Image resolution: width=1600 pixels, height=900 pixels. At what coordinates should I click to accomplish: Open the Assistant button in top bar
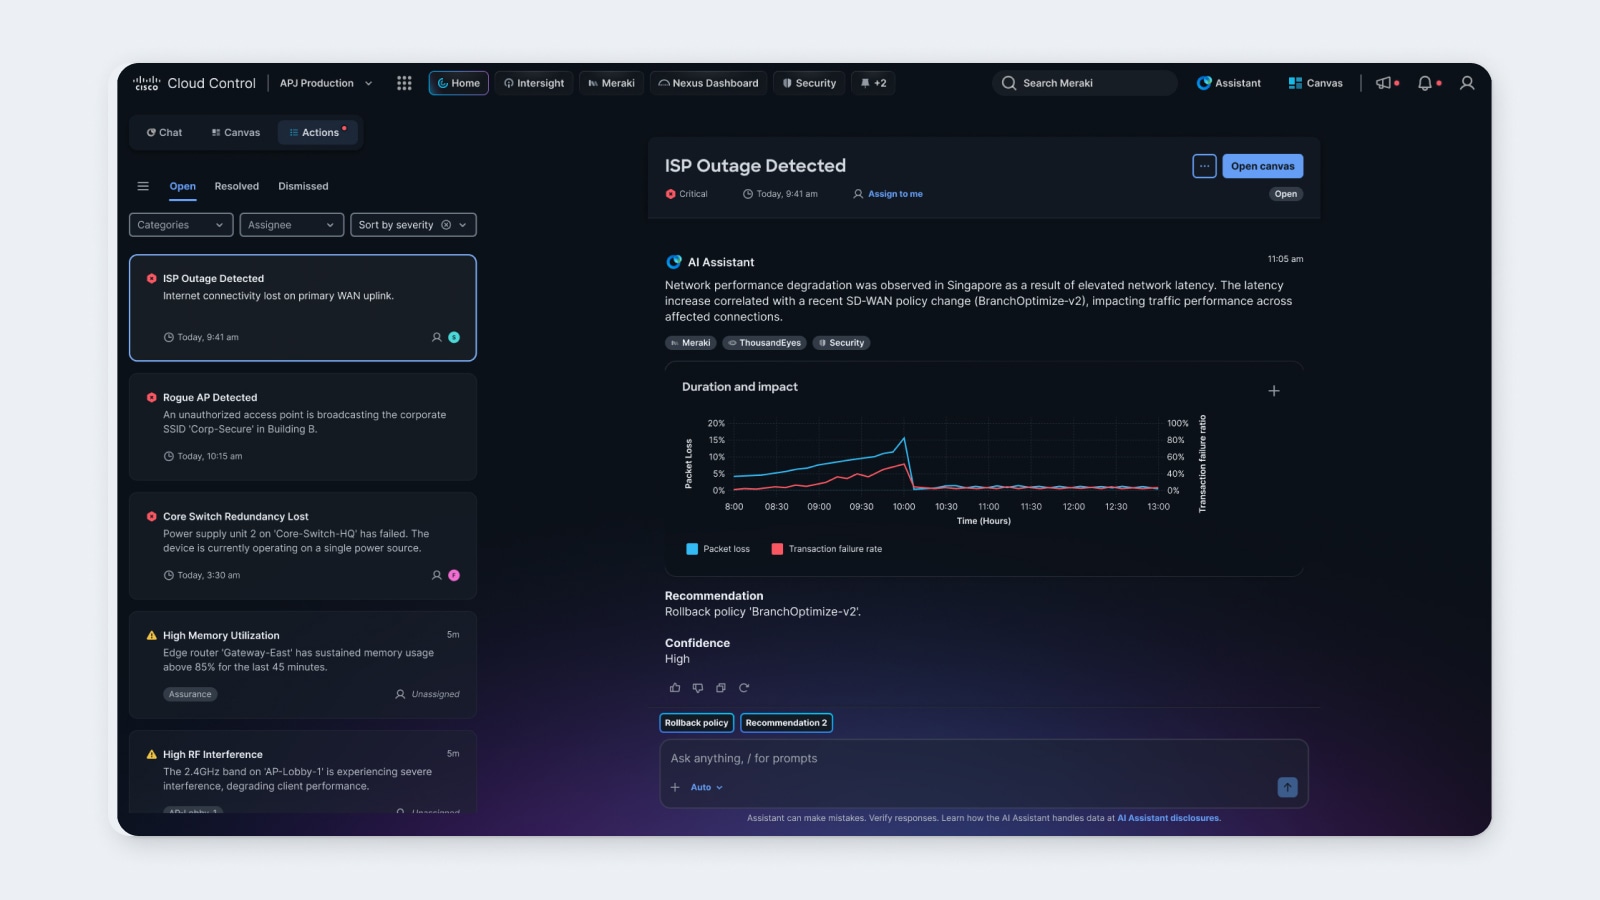[1229, 83]
